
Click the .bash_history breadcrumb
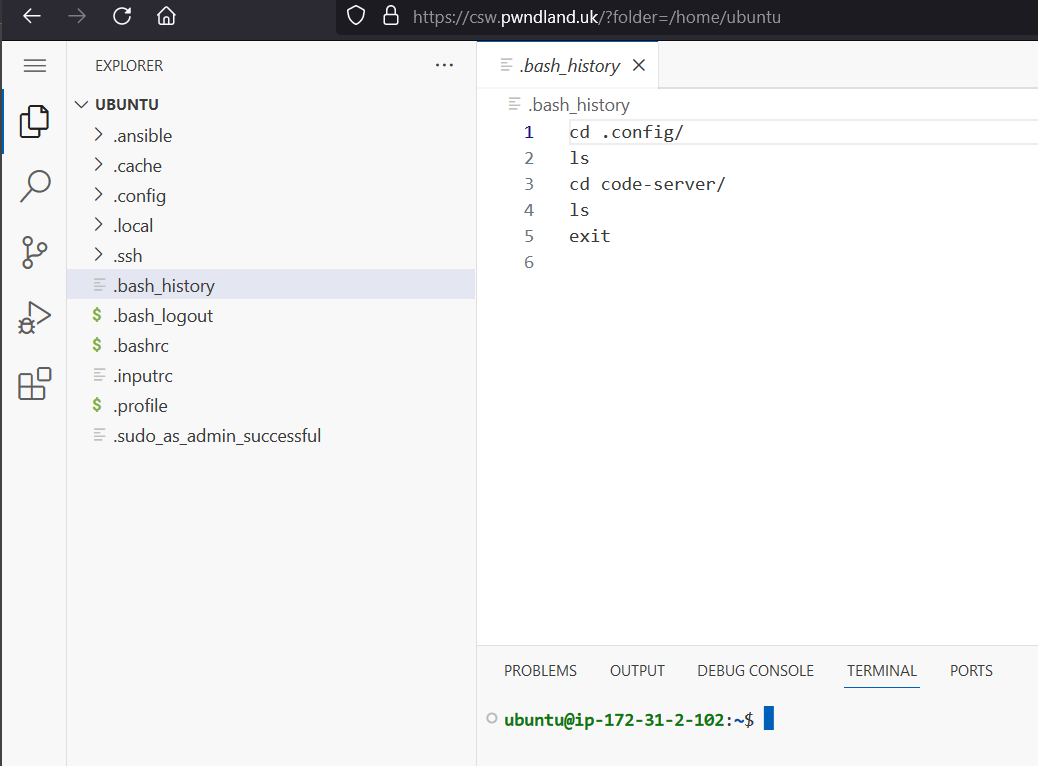578,105
